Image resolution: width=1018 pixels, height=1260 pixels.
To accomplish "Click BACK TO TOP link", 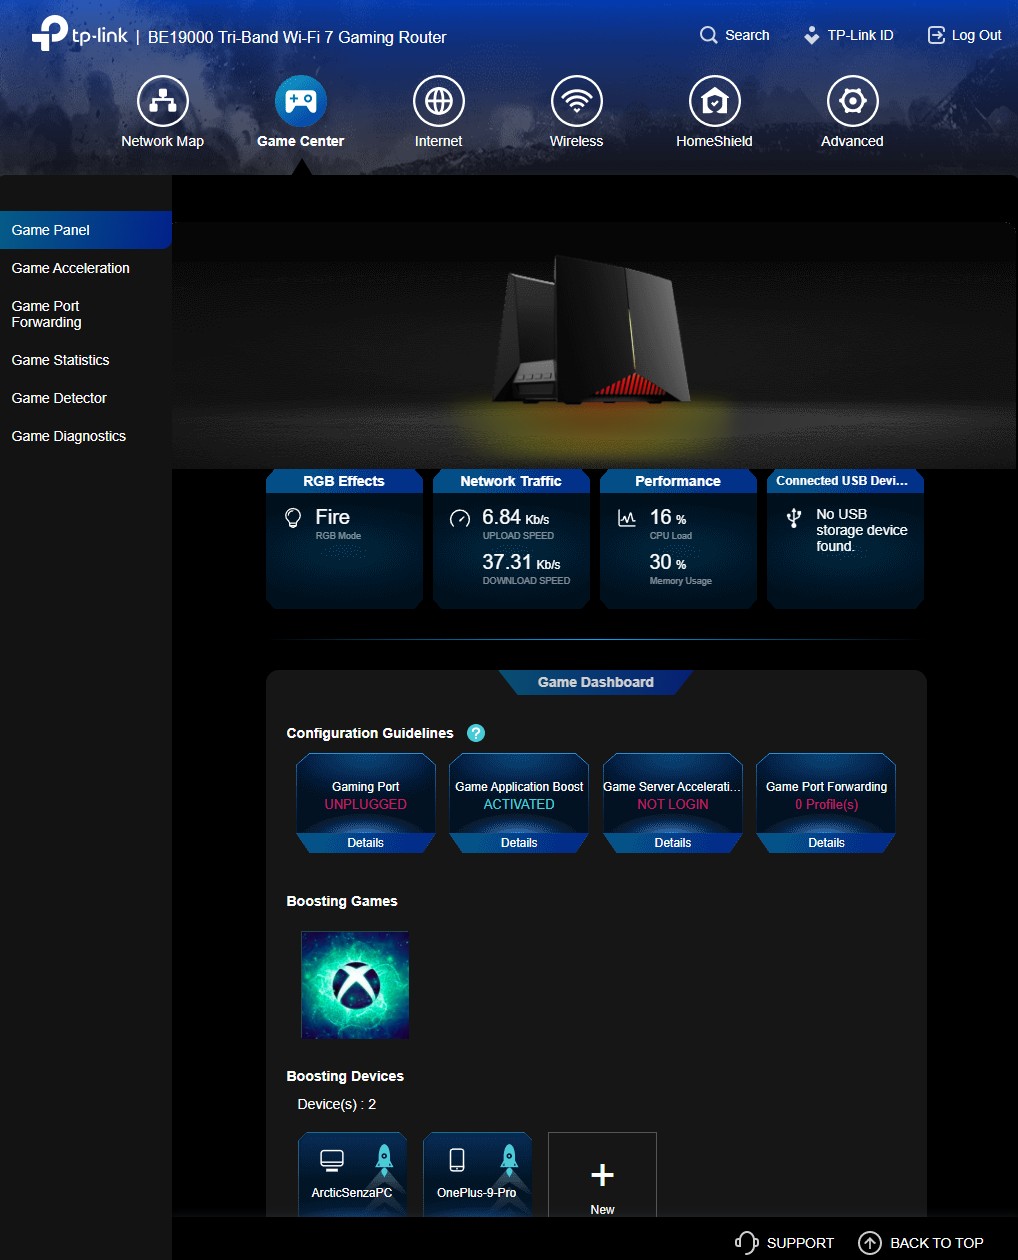I will click(x=922, y=1243).
